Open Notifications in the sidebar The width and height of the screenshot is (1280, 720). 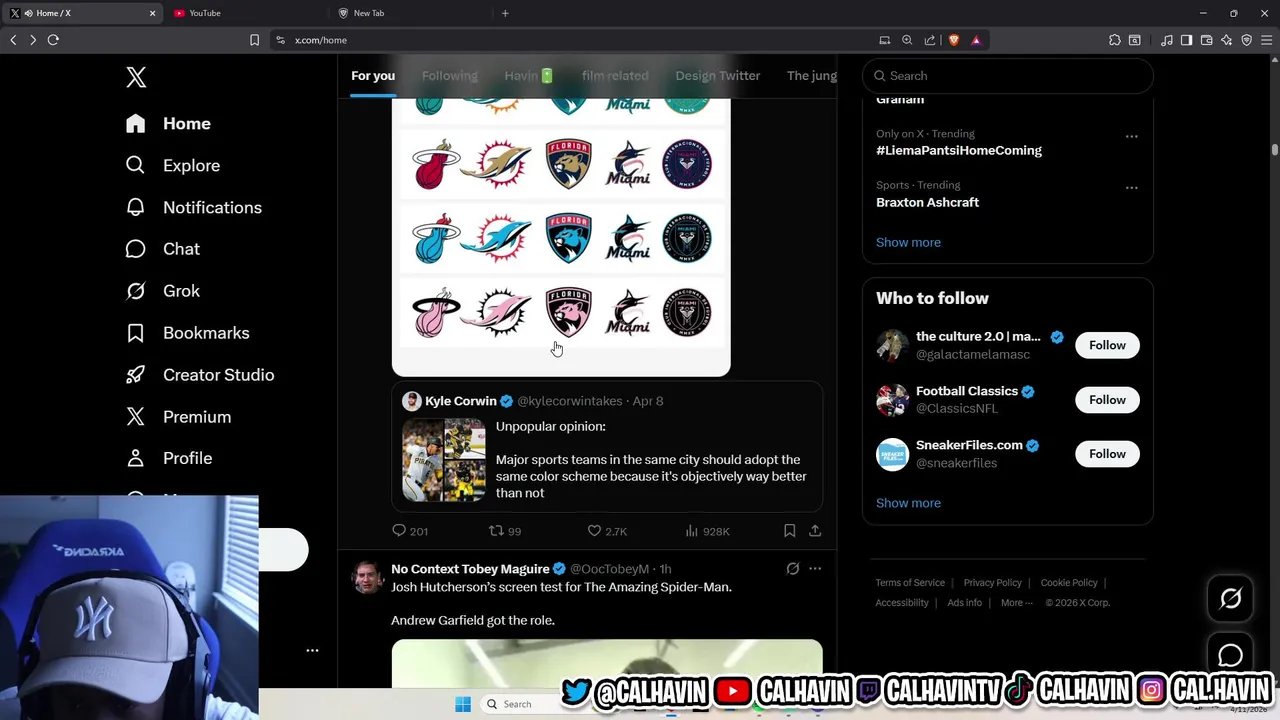tap(193, 207)
